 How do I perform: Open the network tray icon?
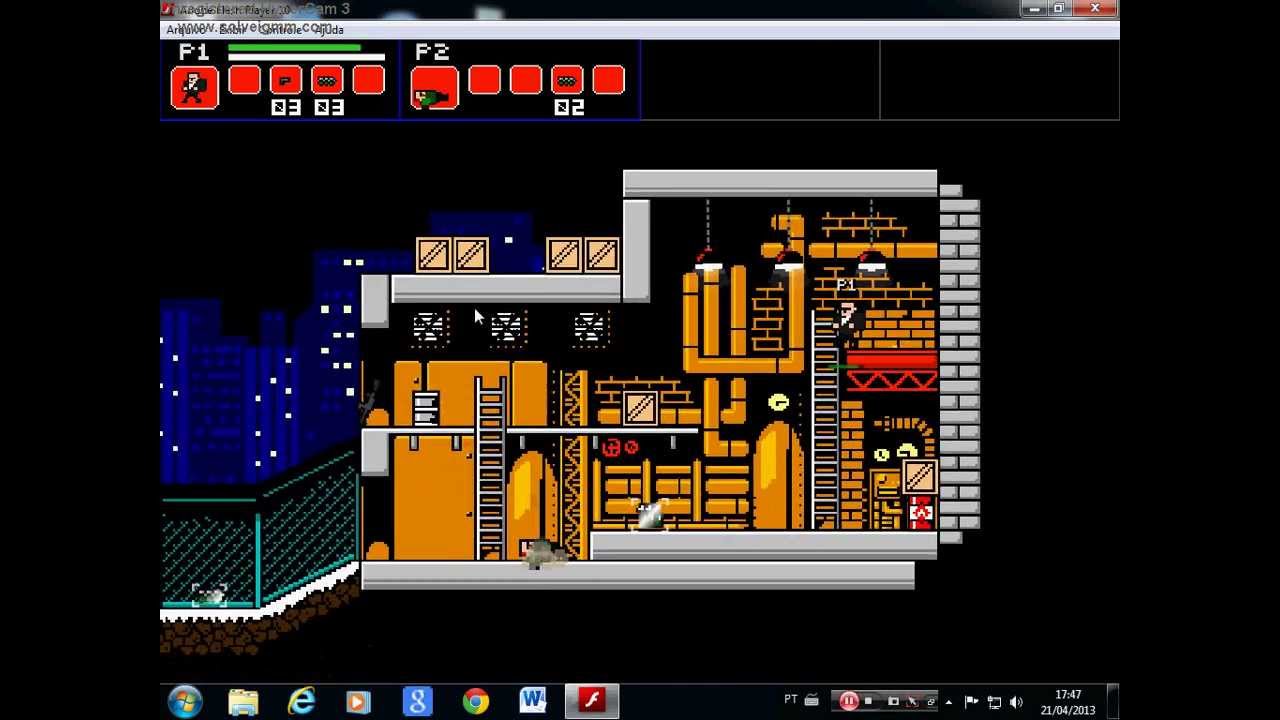[x=994, y=701]
